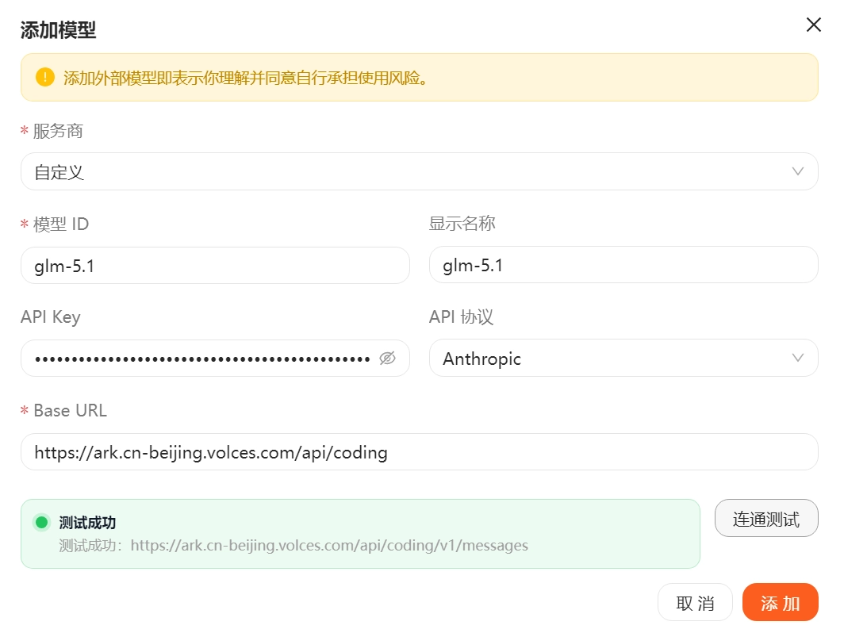Open the Anthropic protocol selector

tap(610, 358)
